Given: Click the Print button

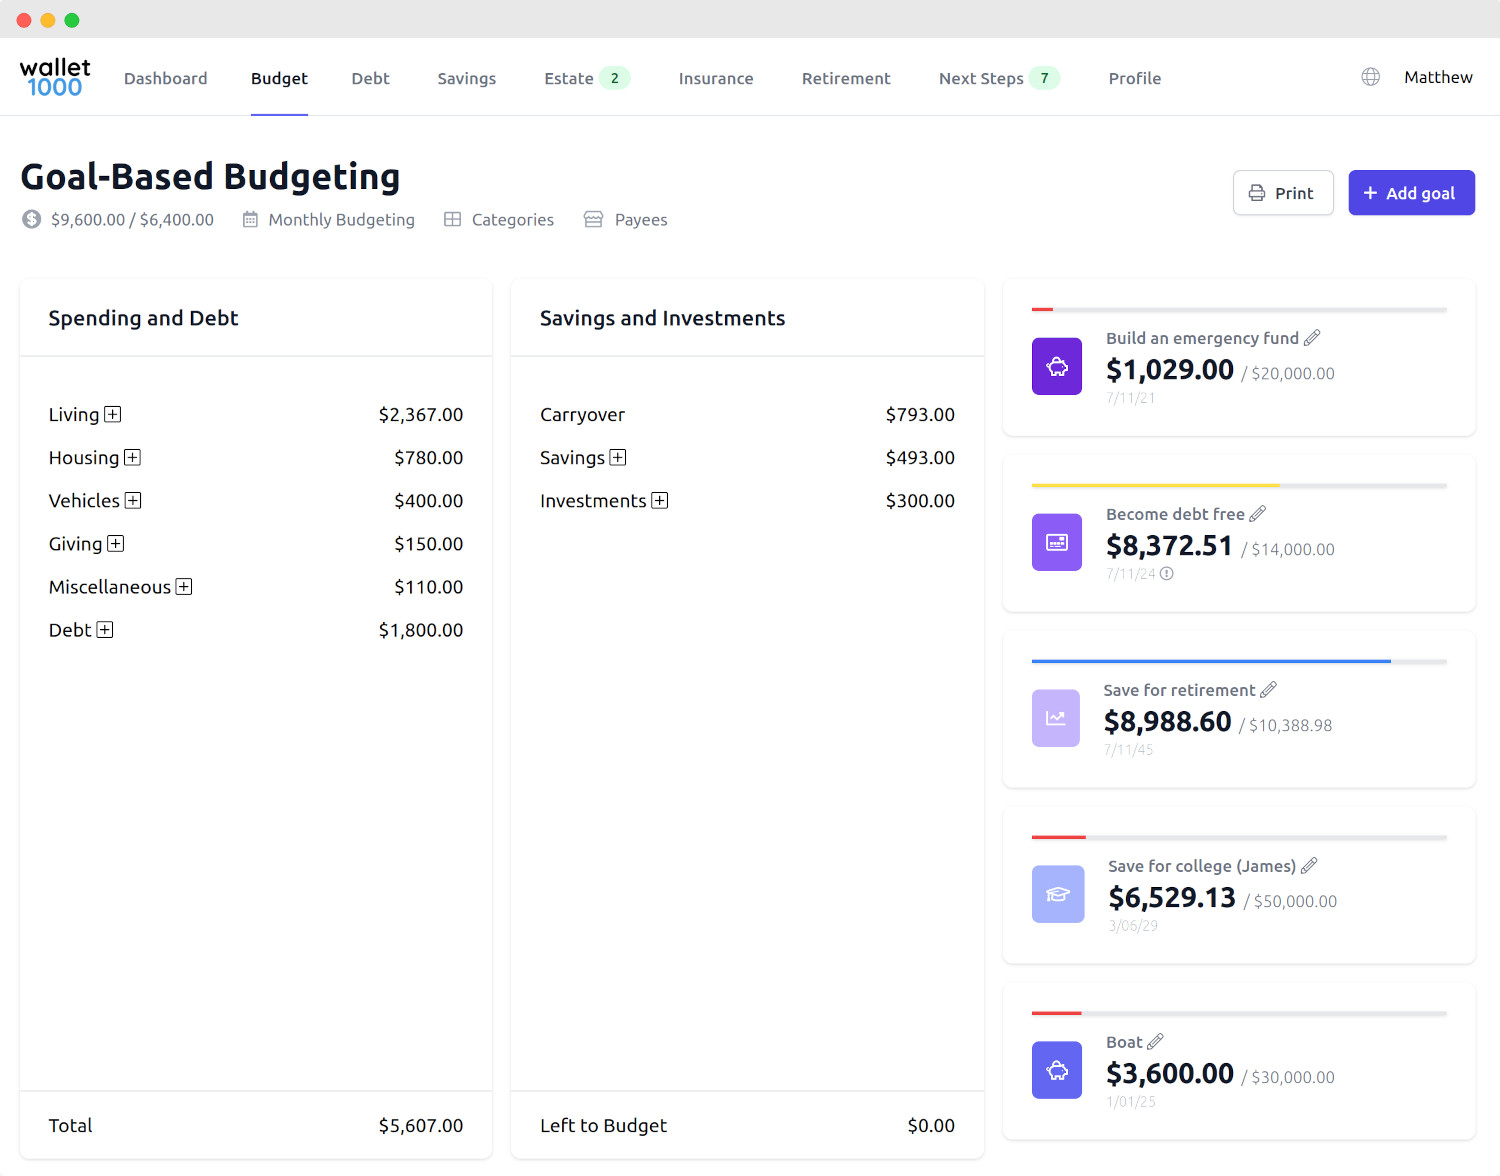Looking at the screenshot, I should tap(1283, 193).
